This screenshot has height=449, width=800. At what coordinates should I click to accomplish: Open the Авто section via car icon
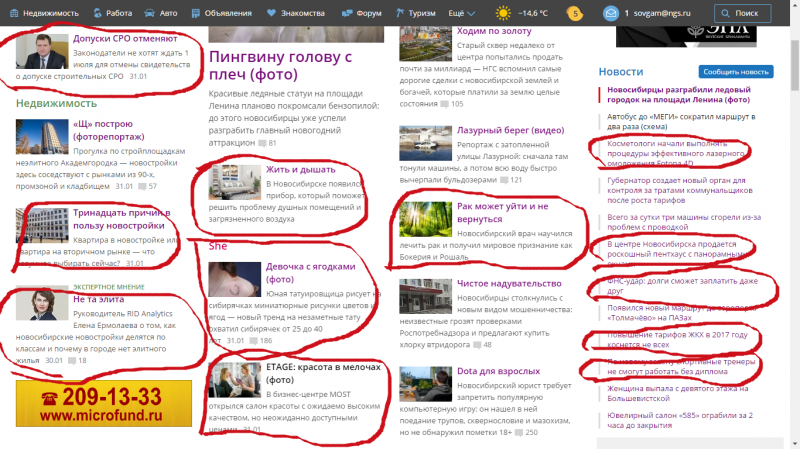[x=149, y=14]
